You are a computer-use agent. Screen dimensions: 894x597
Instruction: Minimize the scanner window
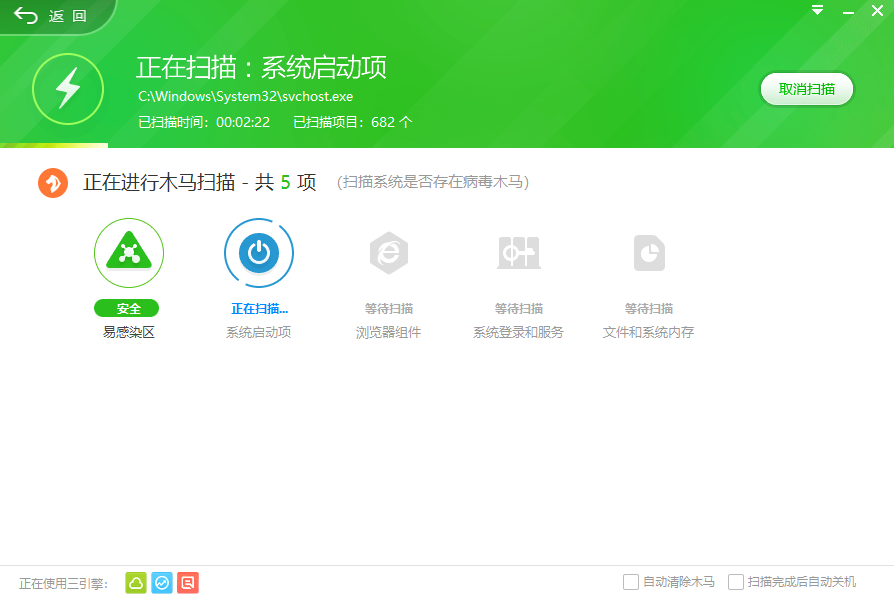848,11
